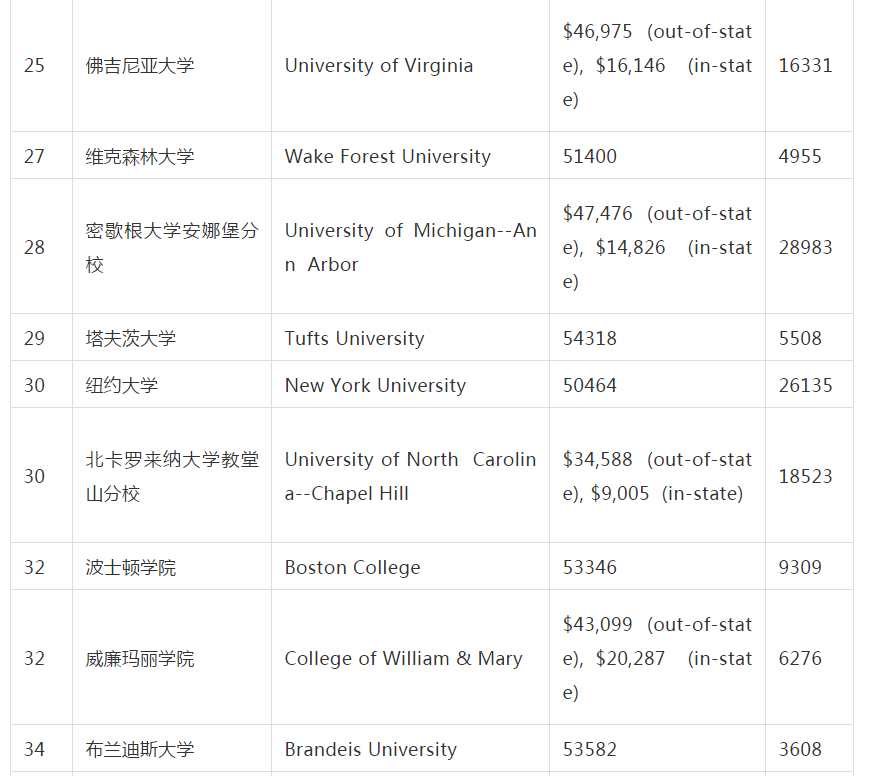The image size is (871, 776).
Task: Click the University of Virginia cell
Action: click(379, 66)
